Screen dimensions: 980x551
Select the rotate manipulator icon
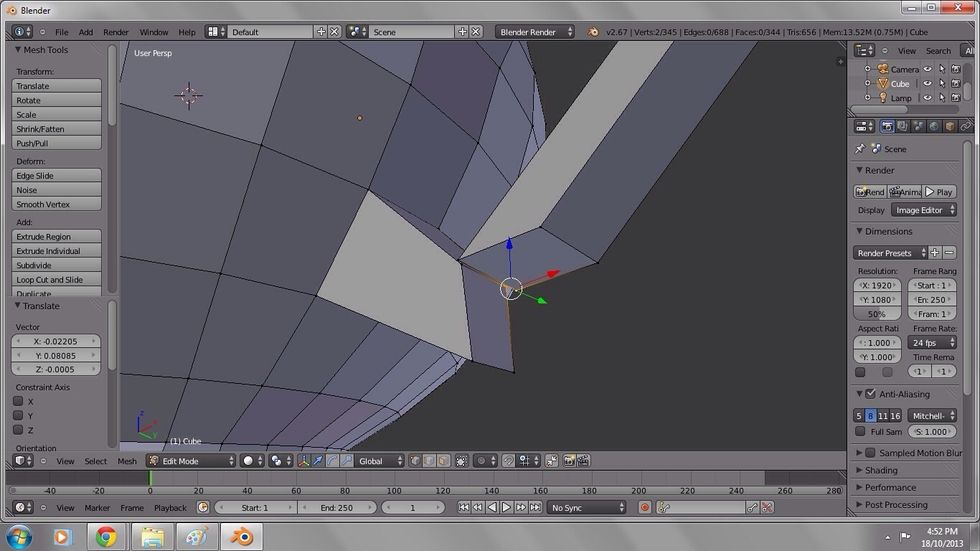(332, 460)
